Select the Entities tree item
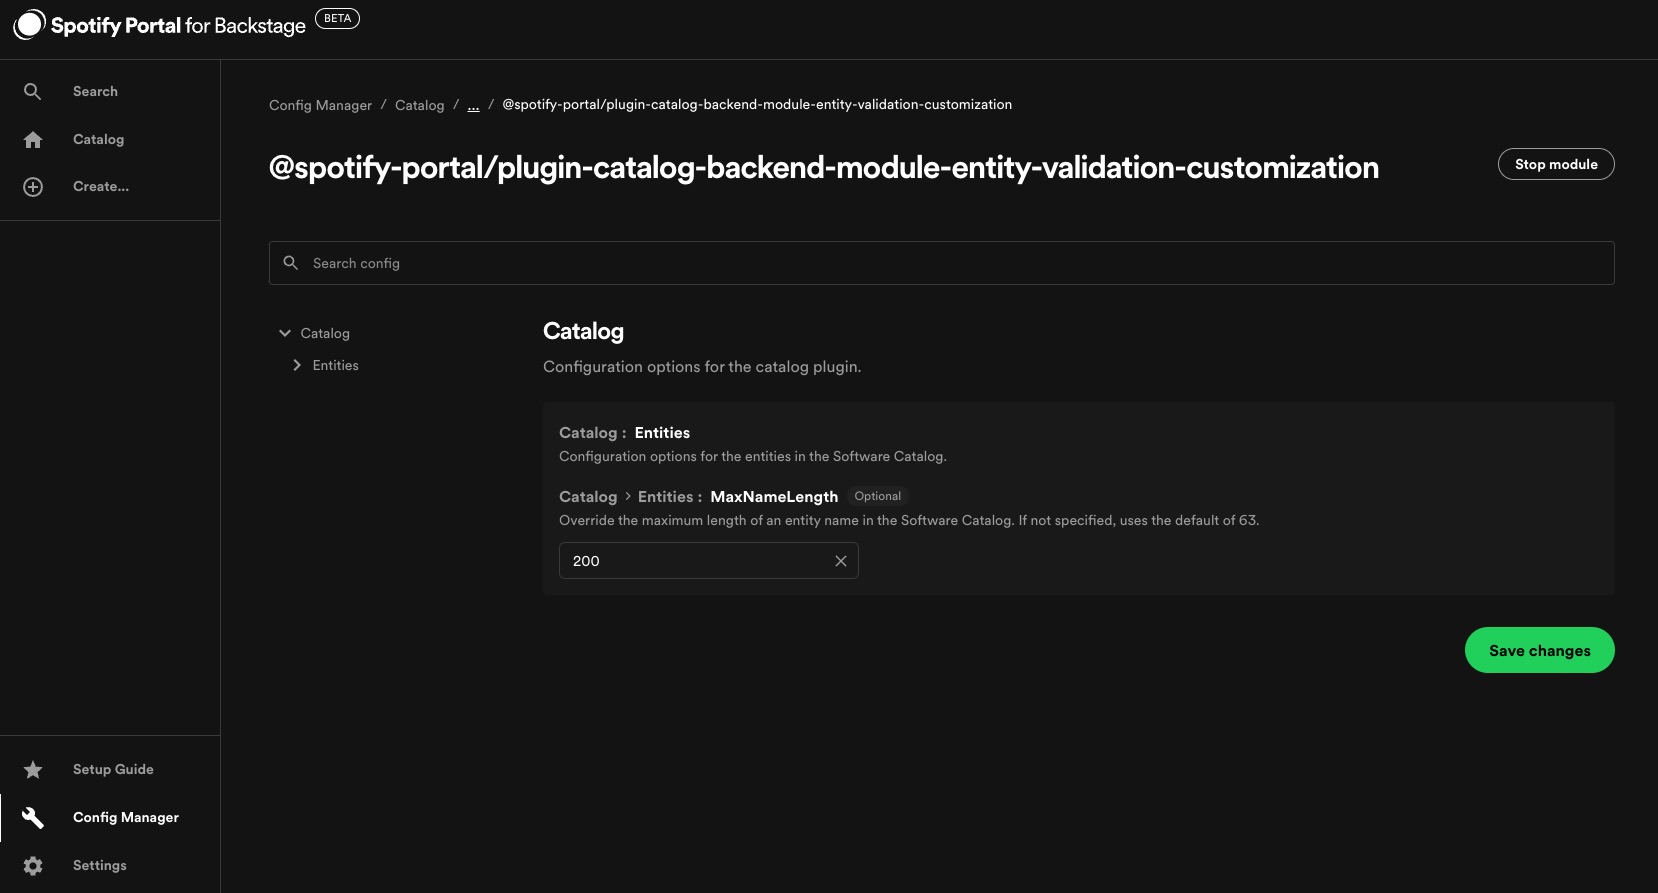The width and height of the screenshot is (1658, 893). pos(335,365)
